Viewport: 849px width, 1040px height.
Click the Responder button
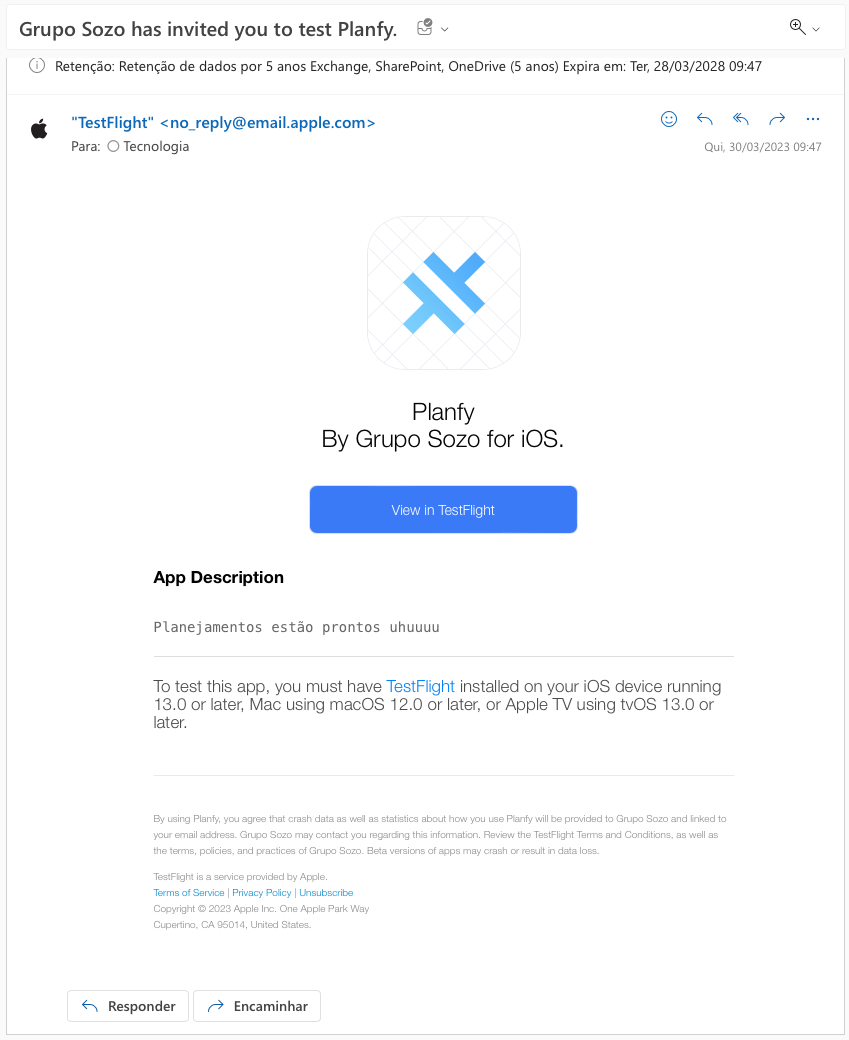pos(128,1006)
